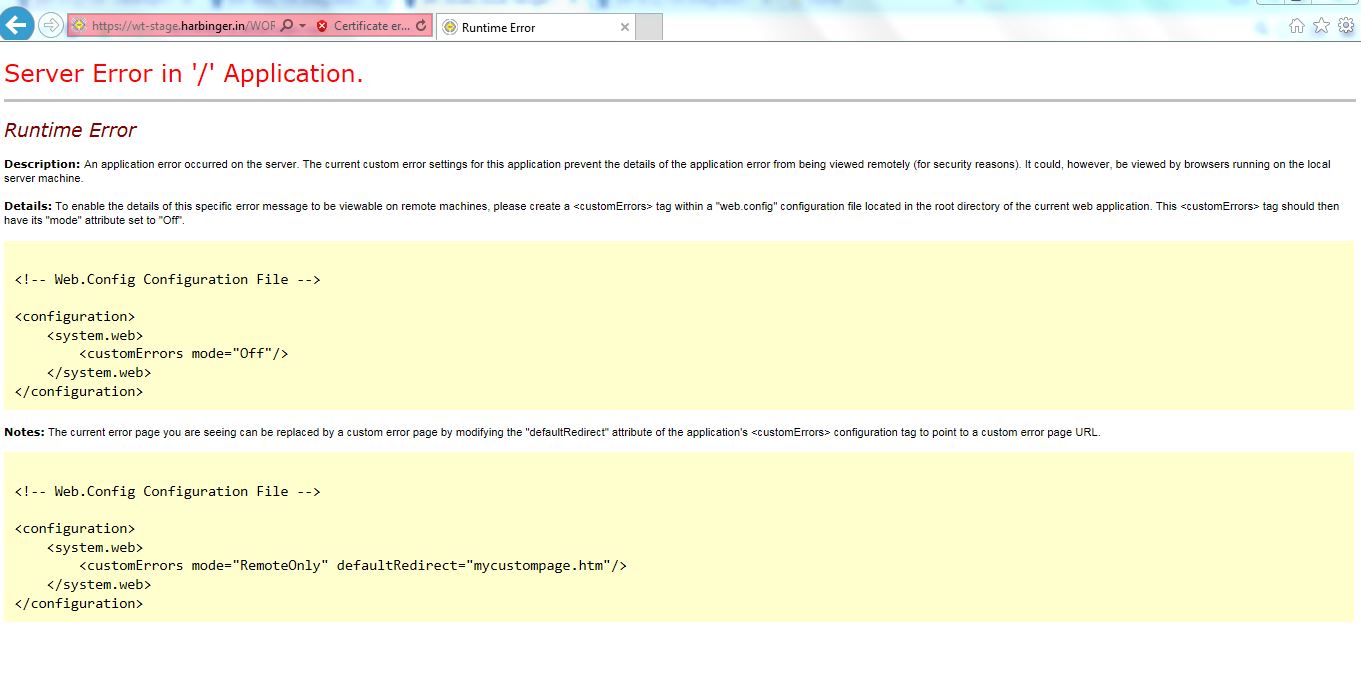Click the Forward navigation arrow
1361x692 pixels.
point(51,26)
